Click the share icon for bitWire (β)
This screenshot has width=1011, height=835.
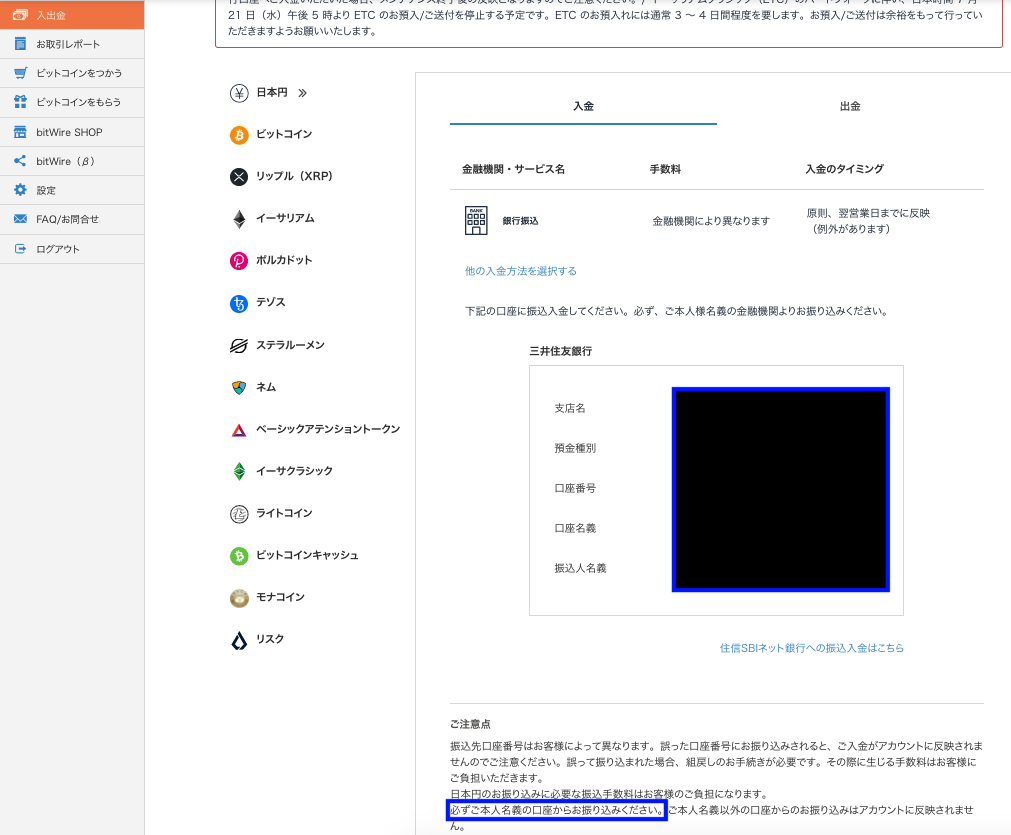tap(20, 161)
